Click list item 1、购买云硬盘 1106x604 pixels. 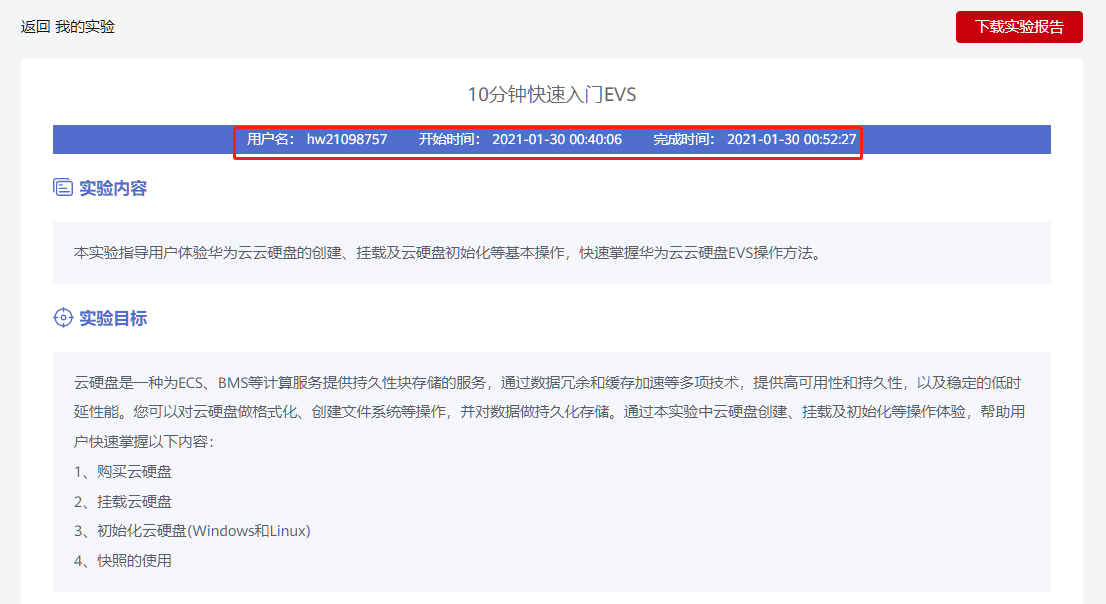click(123, 471)
